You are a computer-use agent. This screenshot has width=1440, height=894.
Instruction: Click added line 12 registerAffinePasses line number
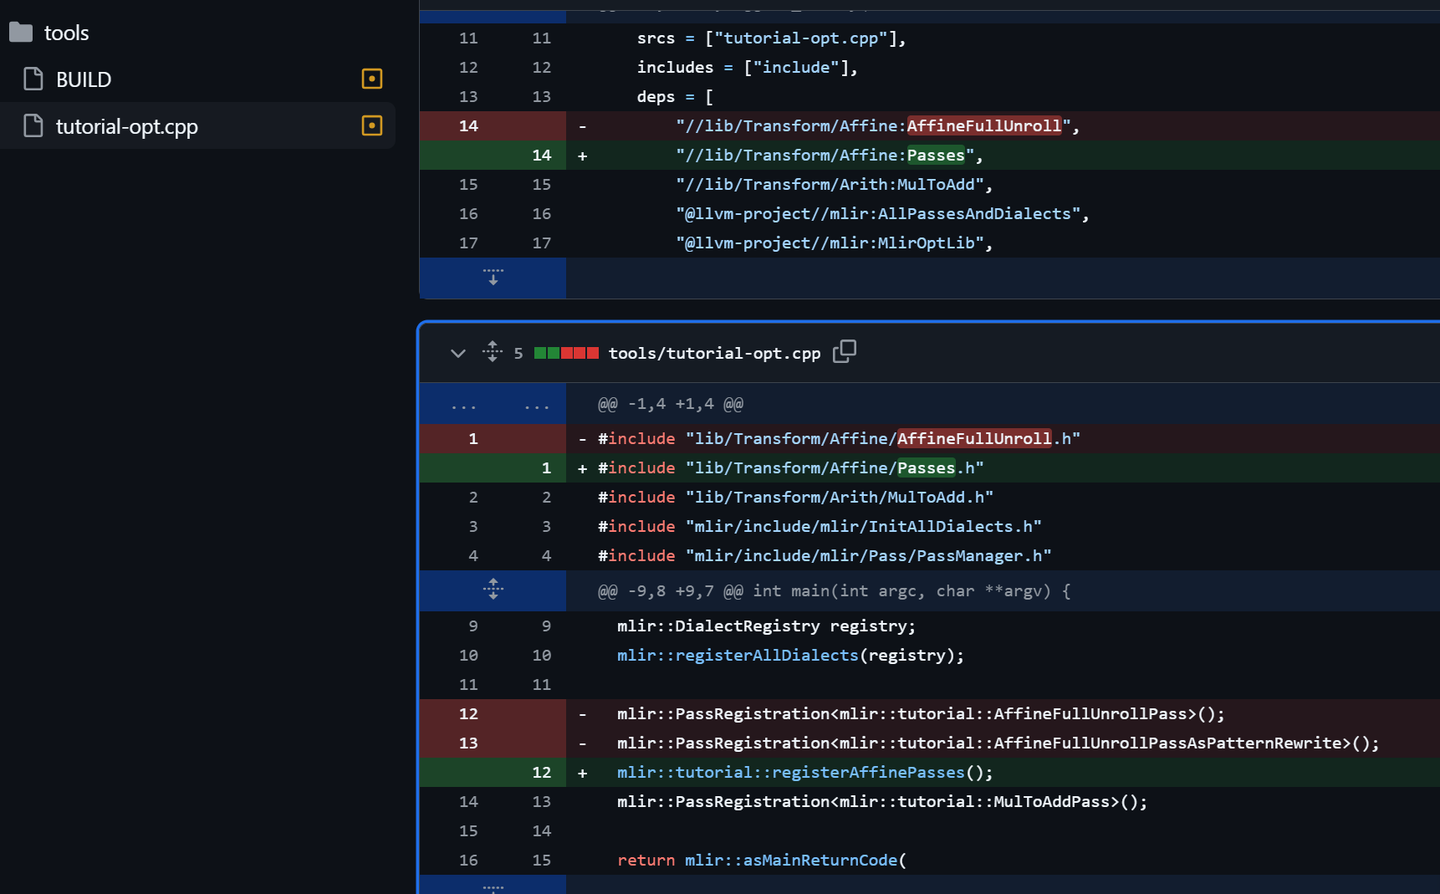(x=541, y=772)
